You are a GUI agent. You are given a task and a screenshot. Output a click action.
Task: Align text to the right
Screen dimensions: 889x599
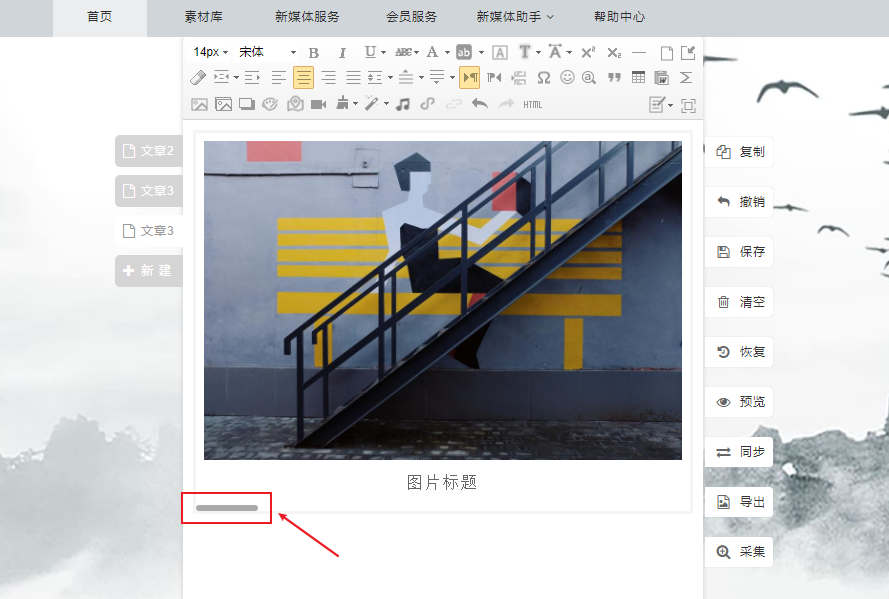click(328, 78)
